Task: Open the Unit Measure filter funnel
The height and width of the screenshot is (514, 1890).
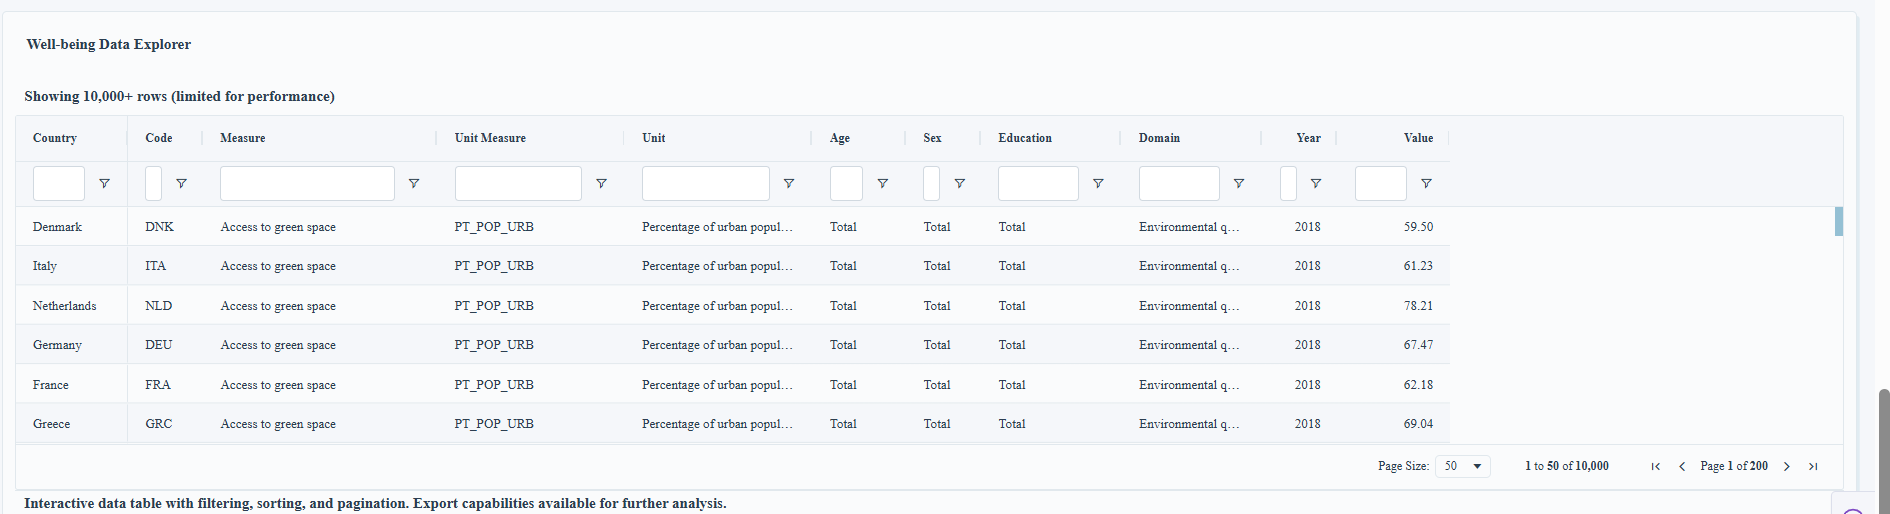Action: pyautogui.click(x=601, y=184)
